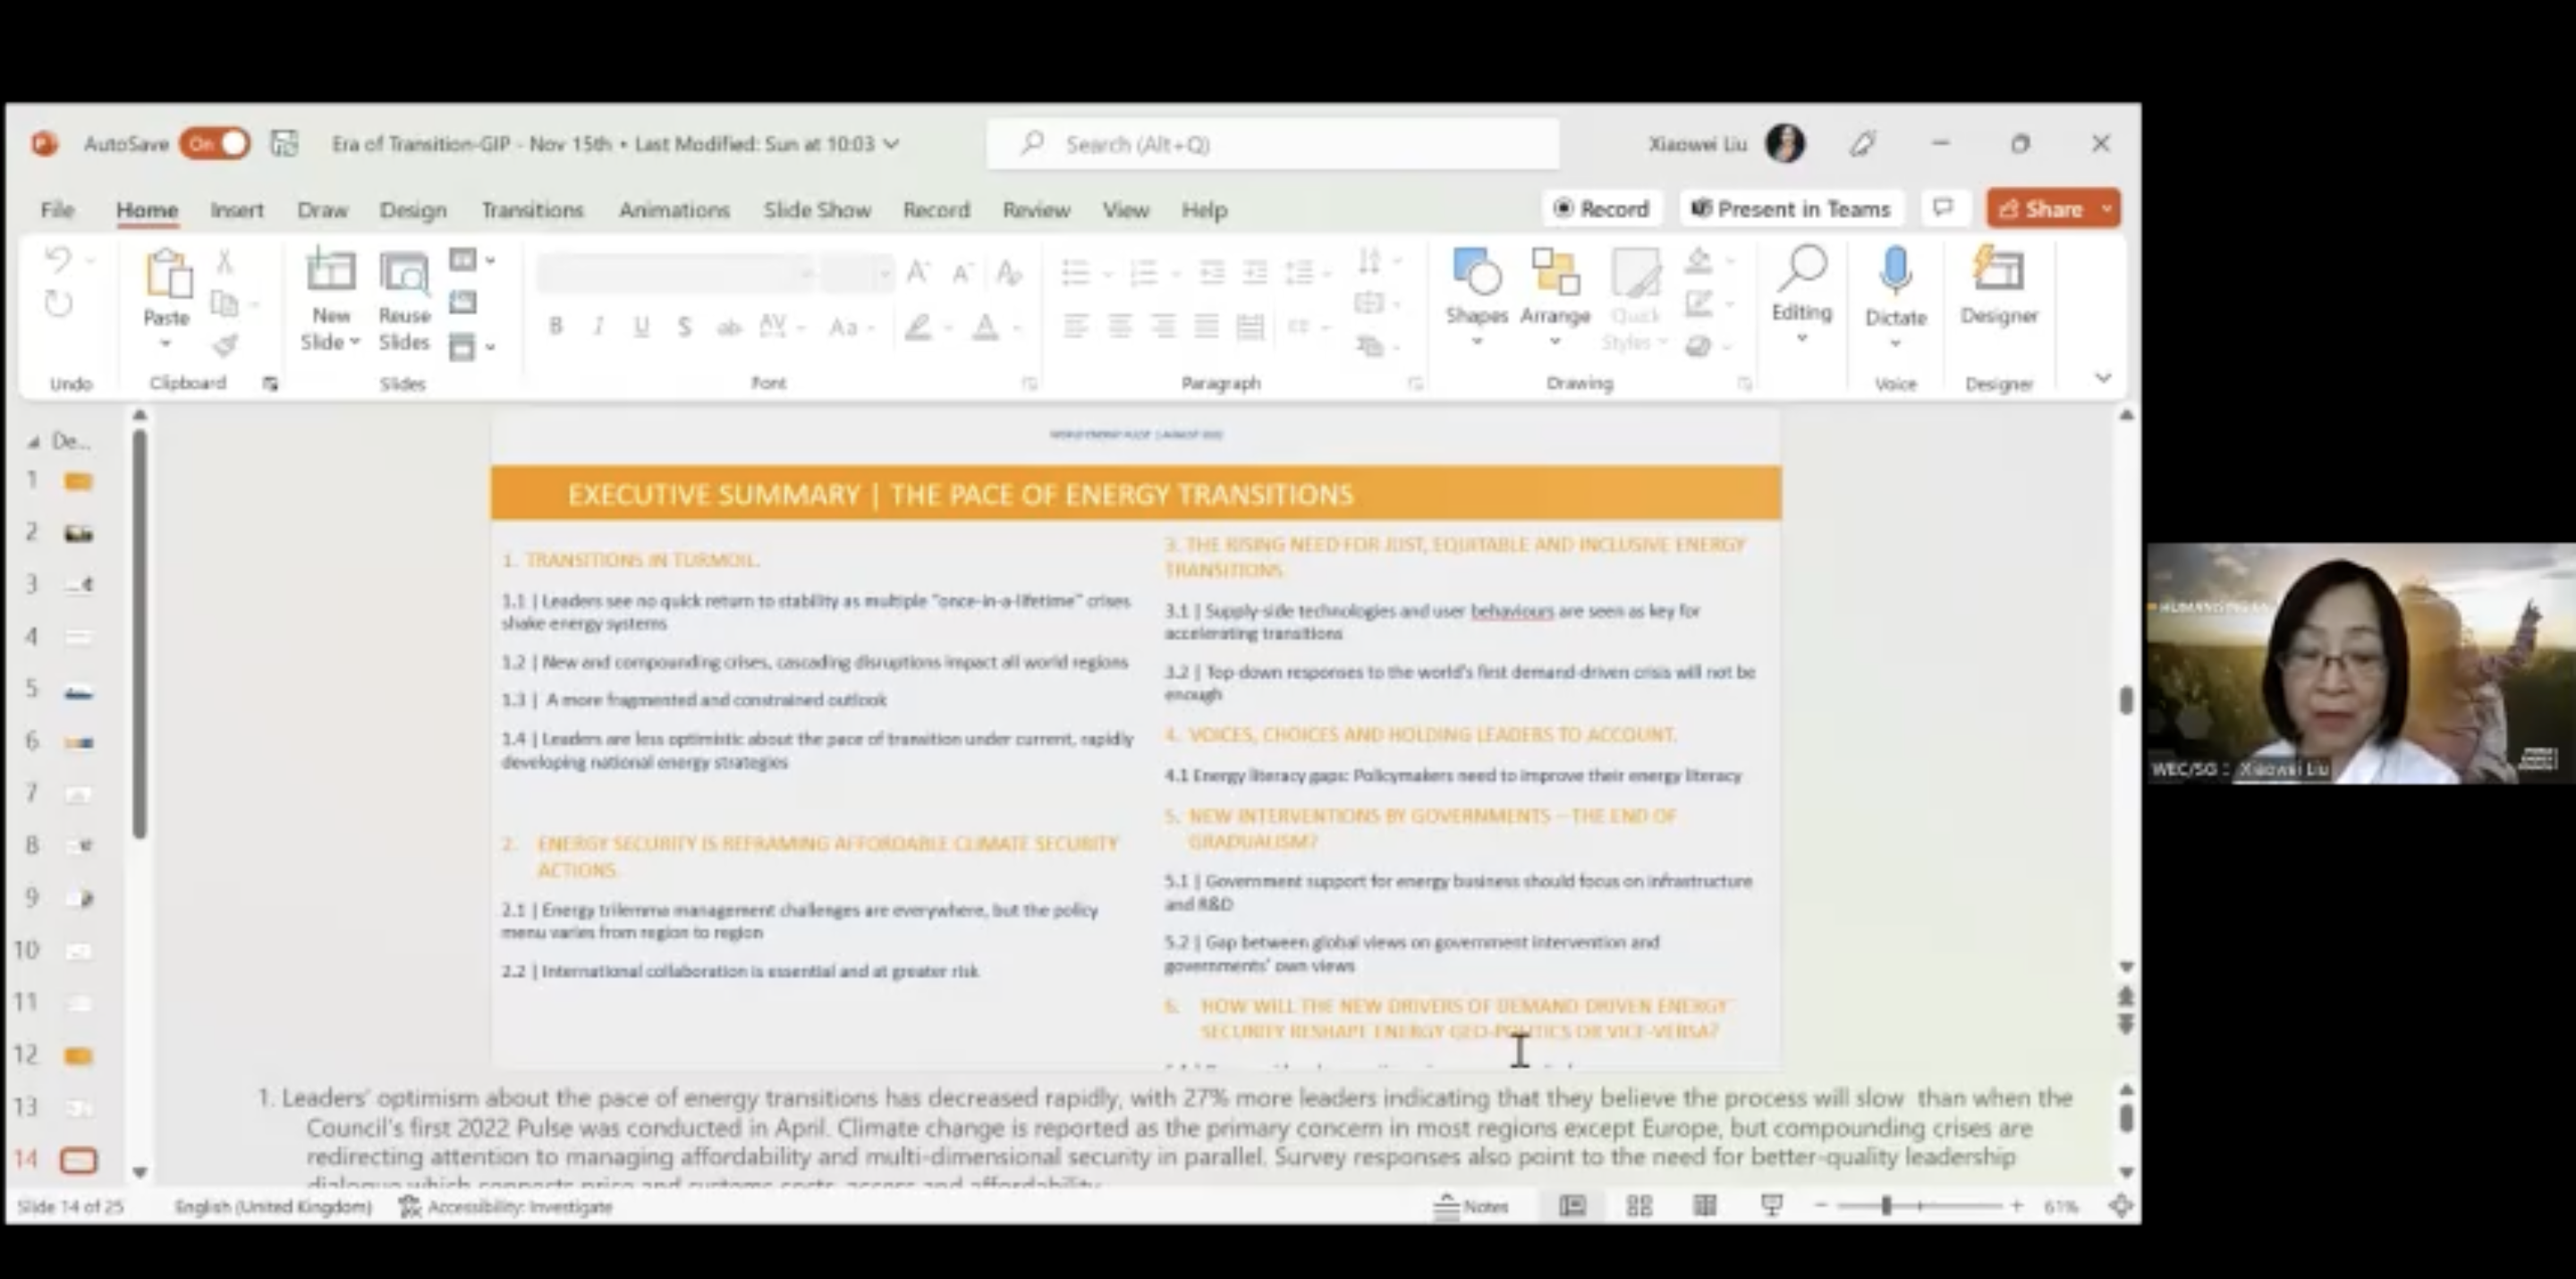Start Slide Show from status bar
Viewport: 2576px width, 1279px height.
(1771, 1206)
